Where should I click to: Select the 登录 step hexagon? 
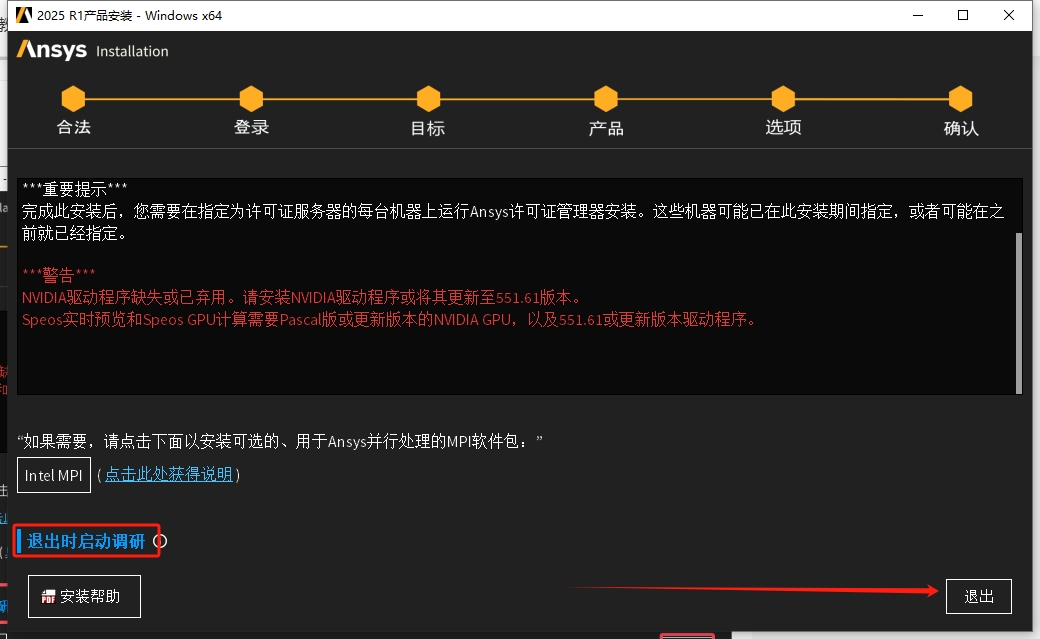[x=251, y=99]
